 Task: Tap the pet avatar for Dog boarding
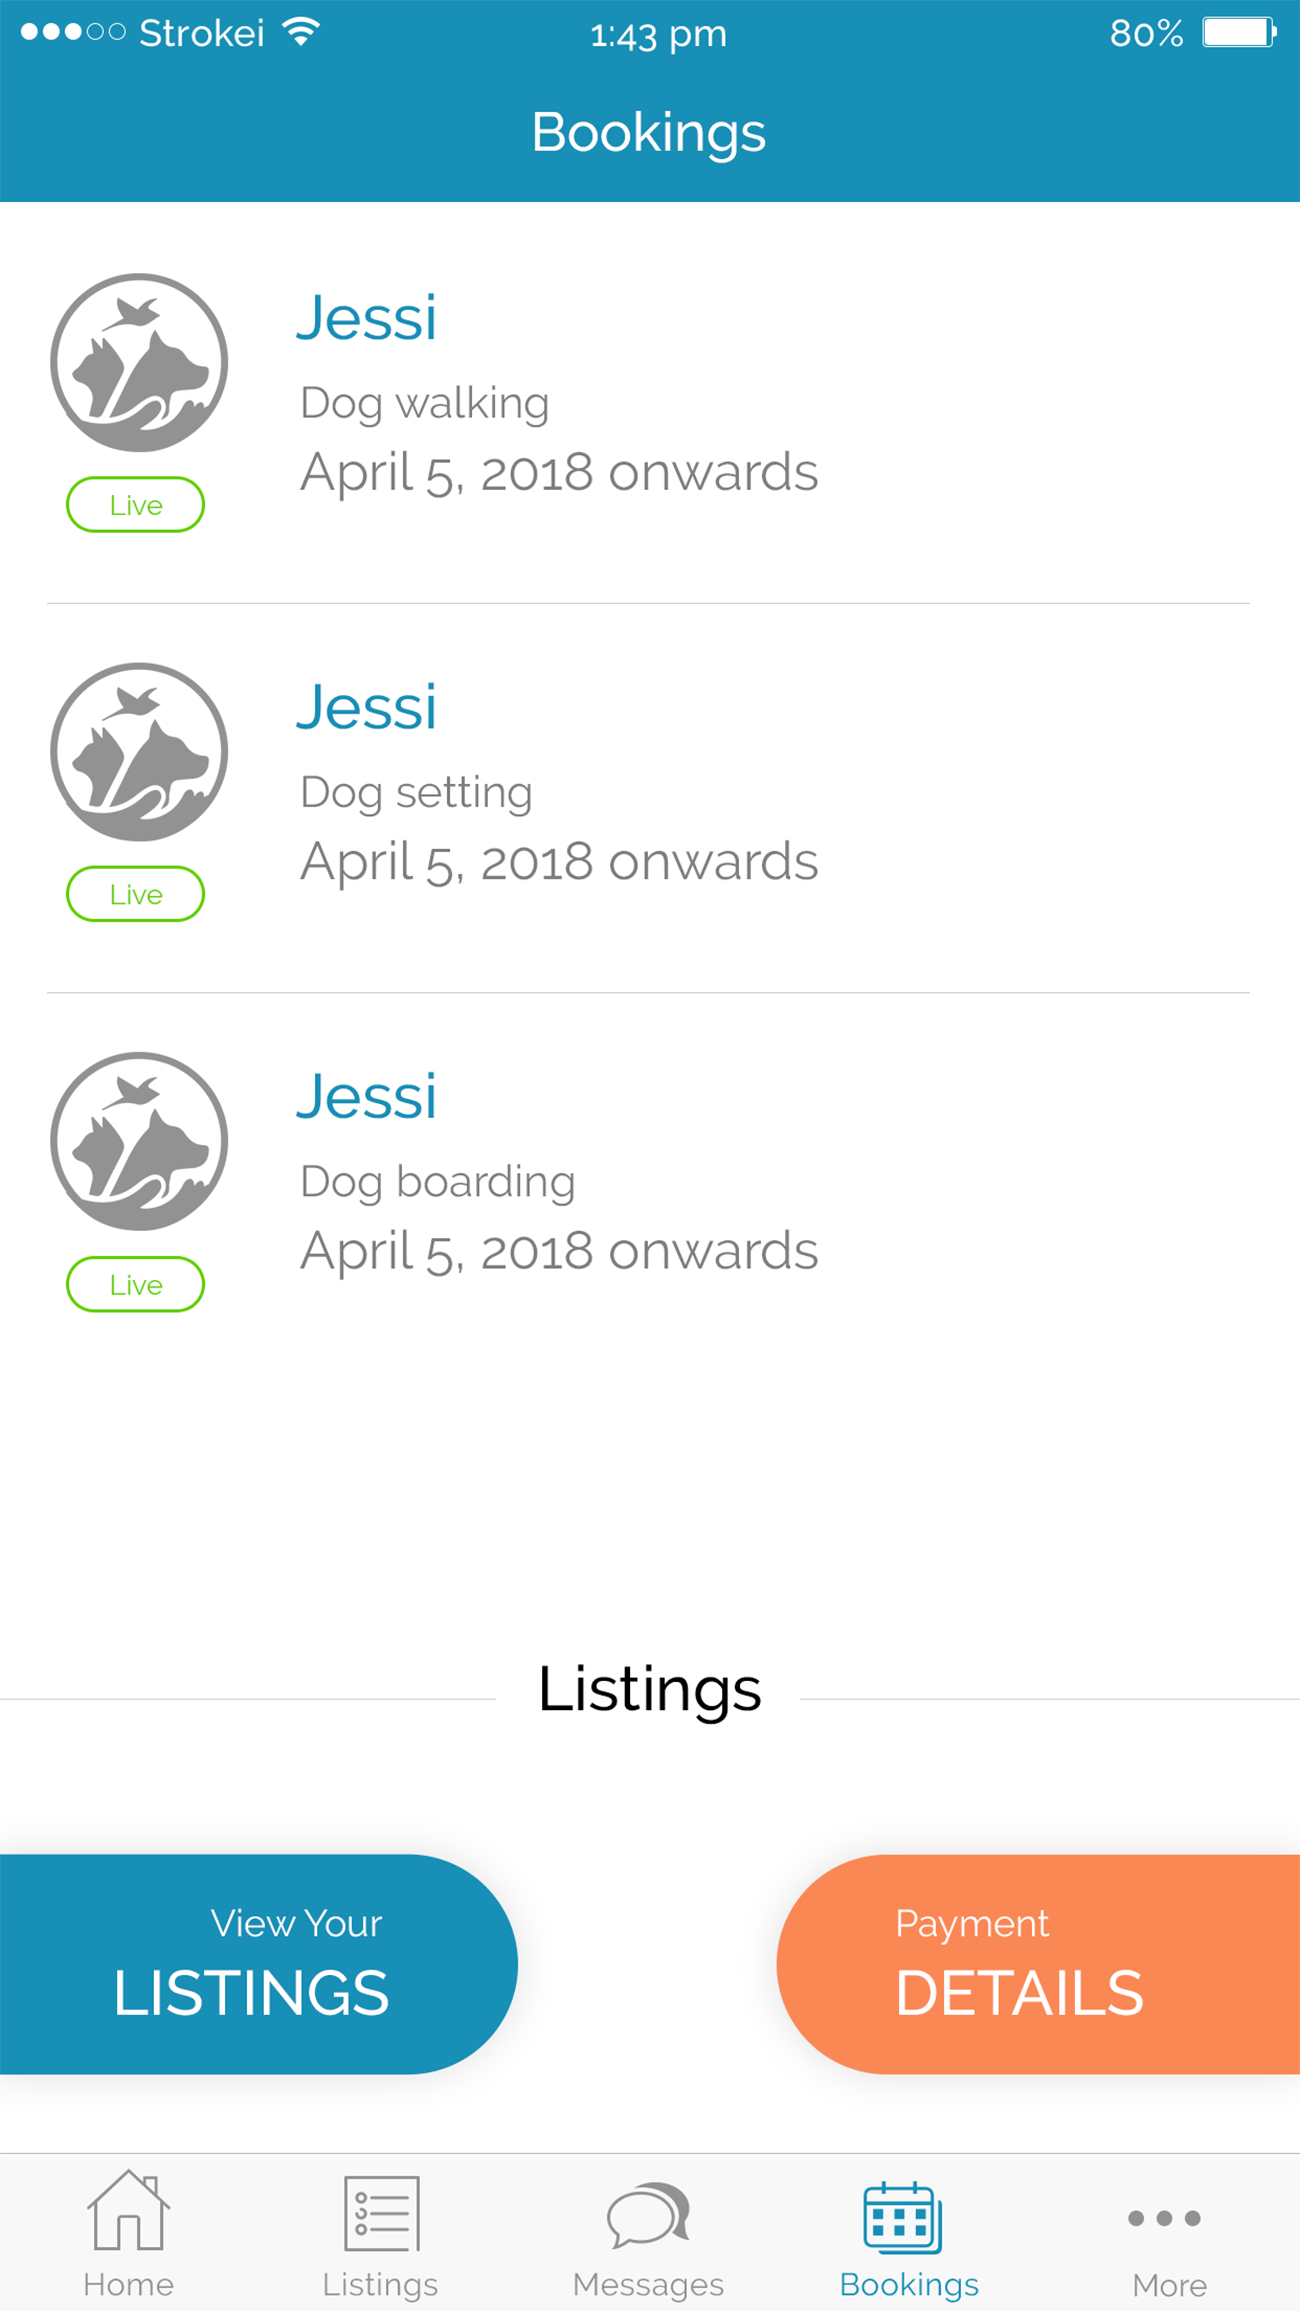(139, 1141)
